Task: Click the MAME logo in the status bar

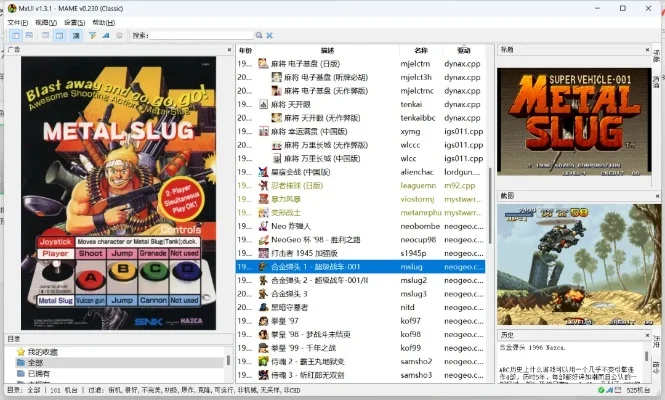Action: 609,390
